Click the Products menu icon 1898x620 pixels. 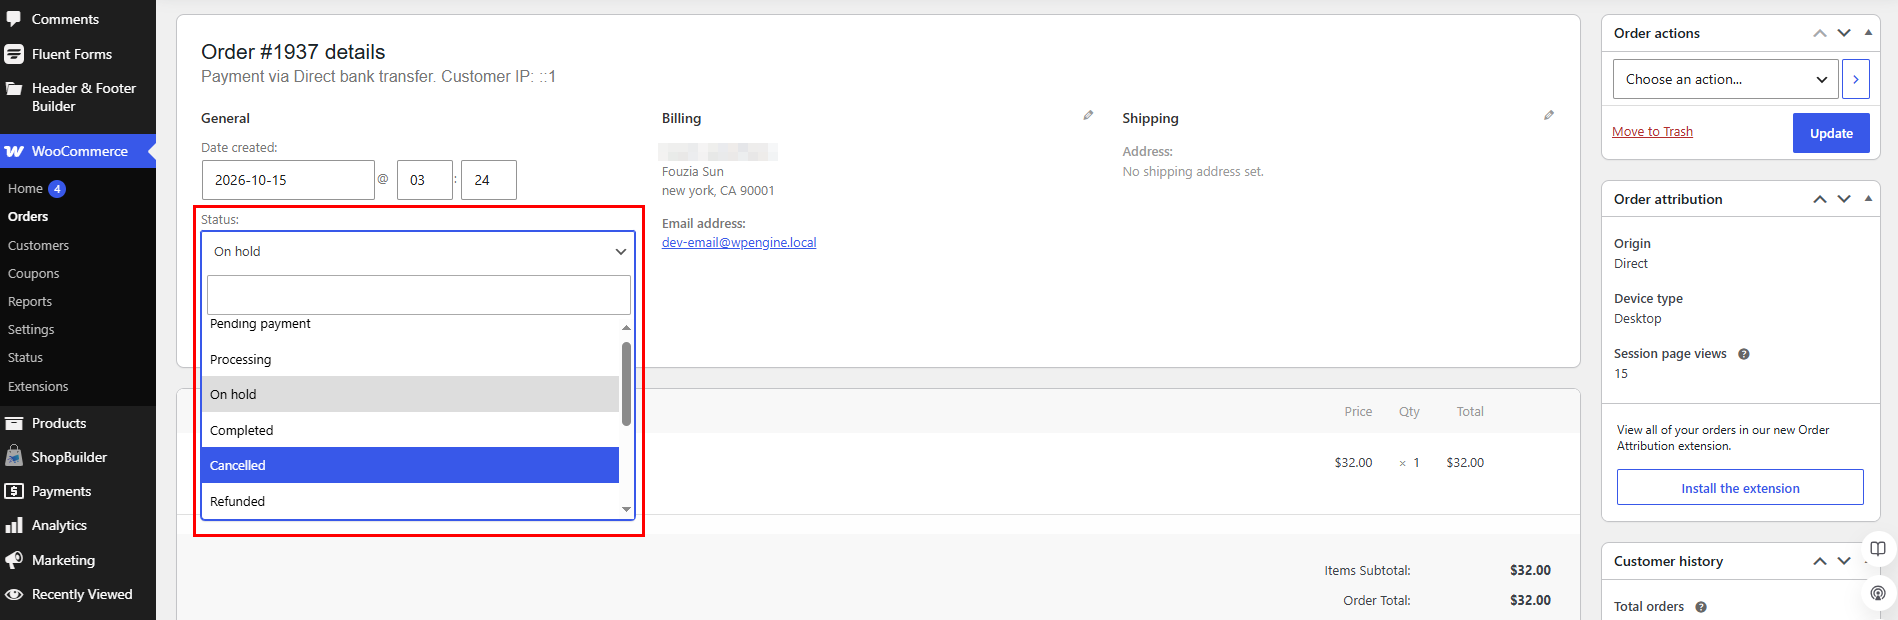(x=14, y=423)
